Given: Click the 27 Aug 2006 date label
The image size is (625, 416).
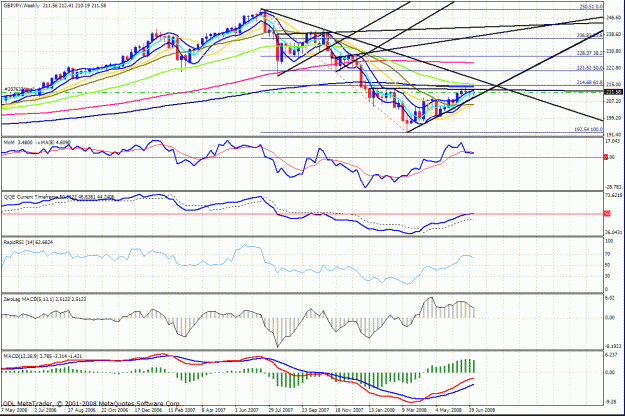Looking at the screenshot, I should 81,410.
